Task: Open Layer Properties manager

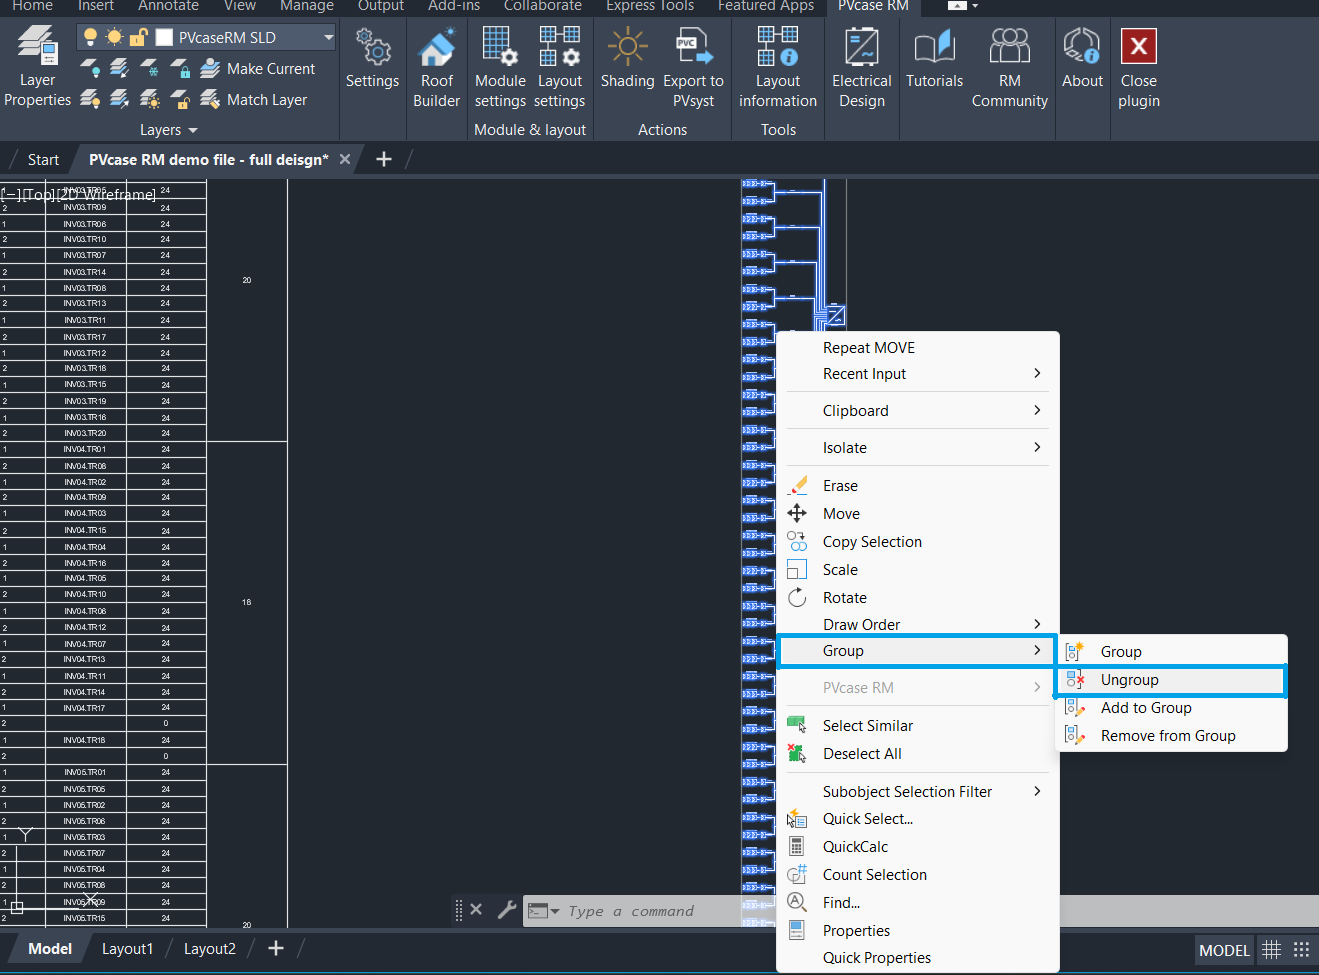Action: (x=37, y=66)
